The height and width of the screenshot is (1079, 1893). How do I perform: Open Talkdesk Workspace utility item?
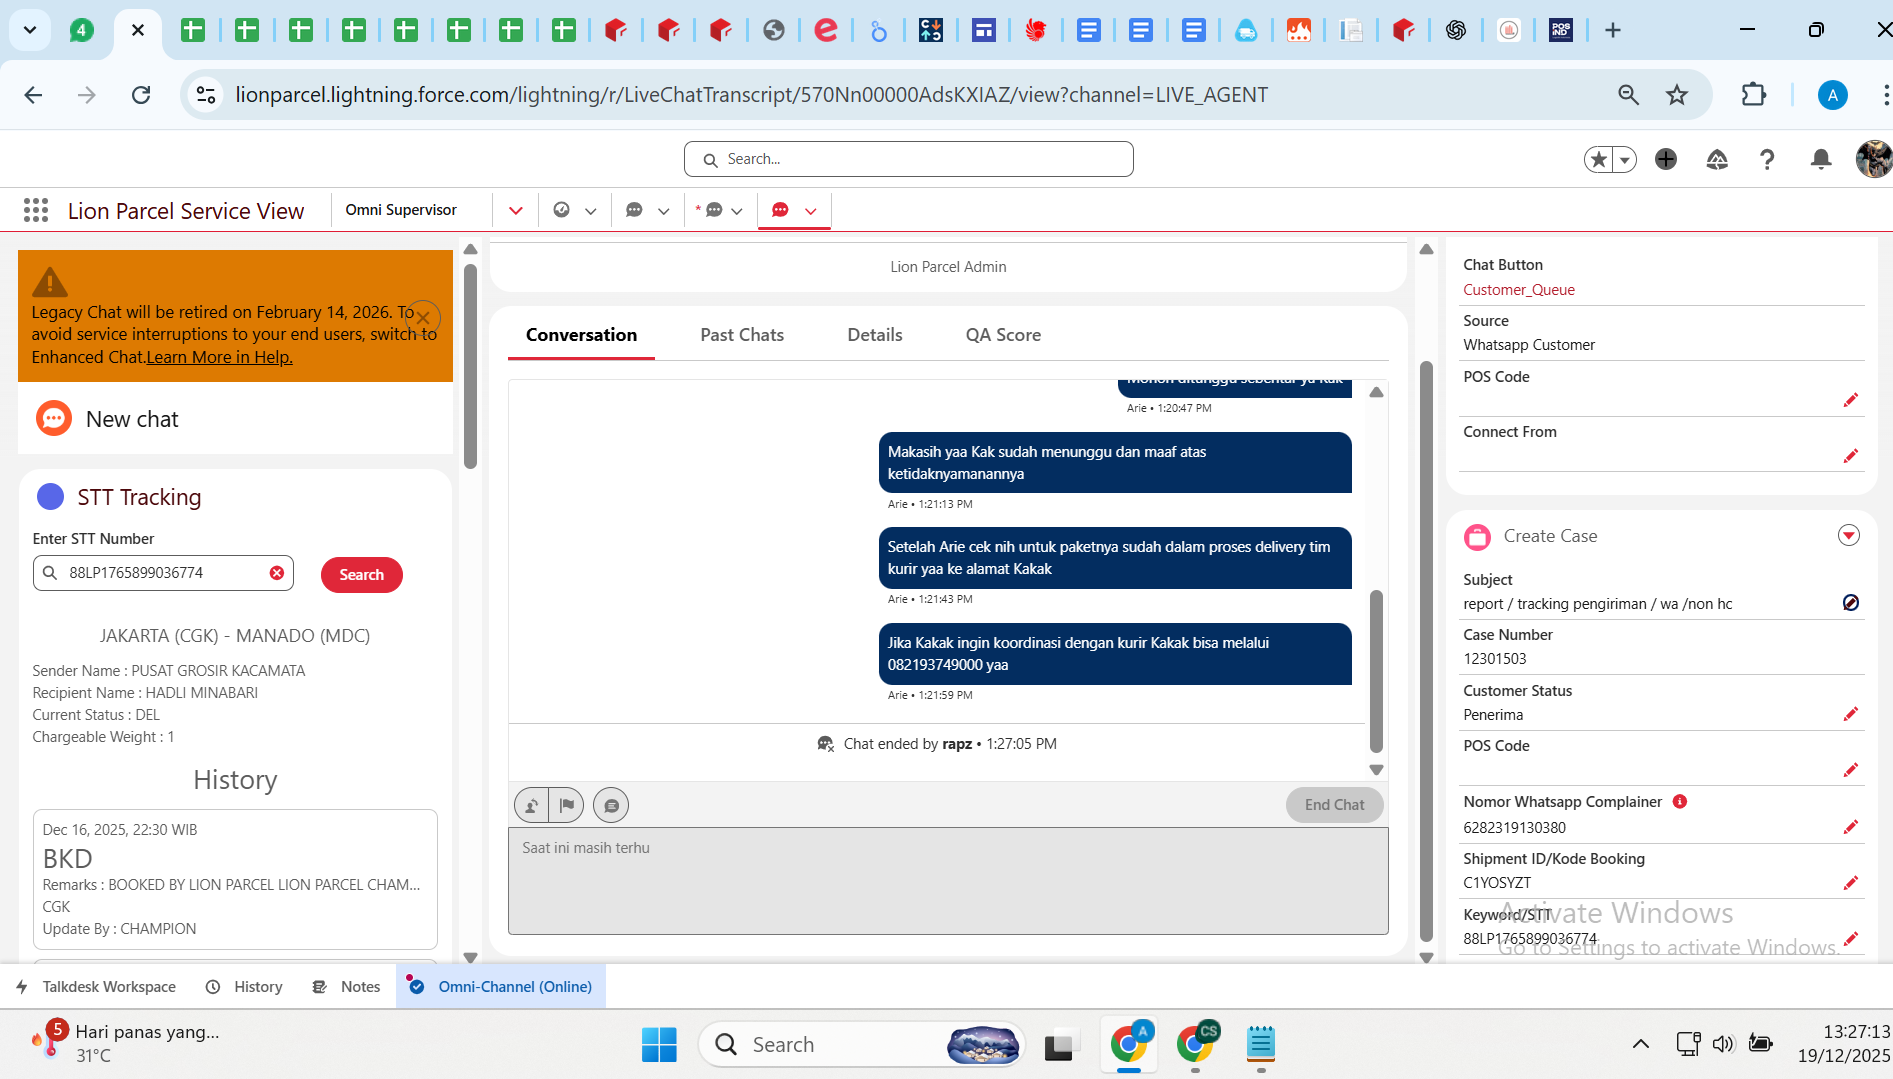pos(97,987)
